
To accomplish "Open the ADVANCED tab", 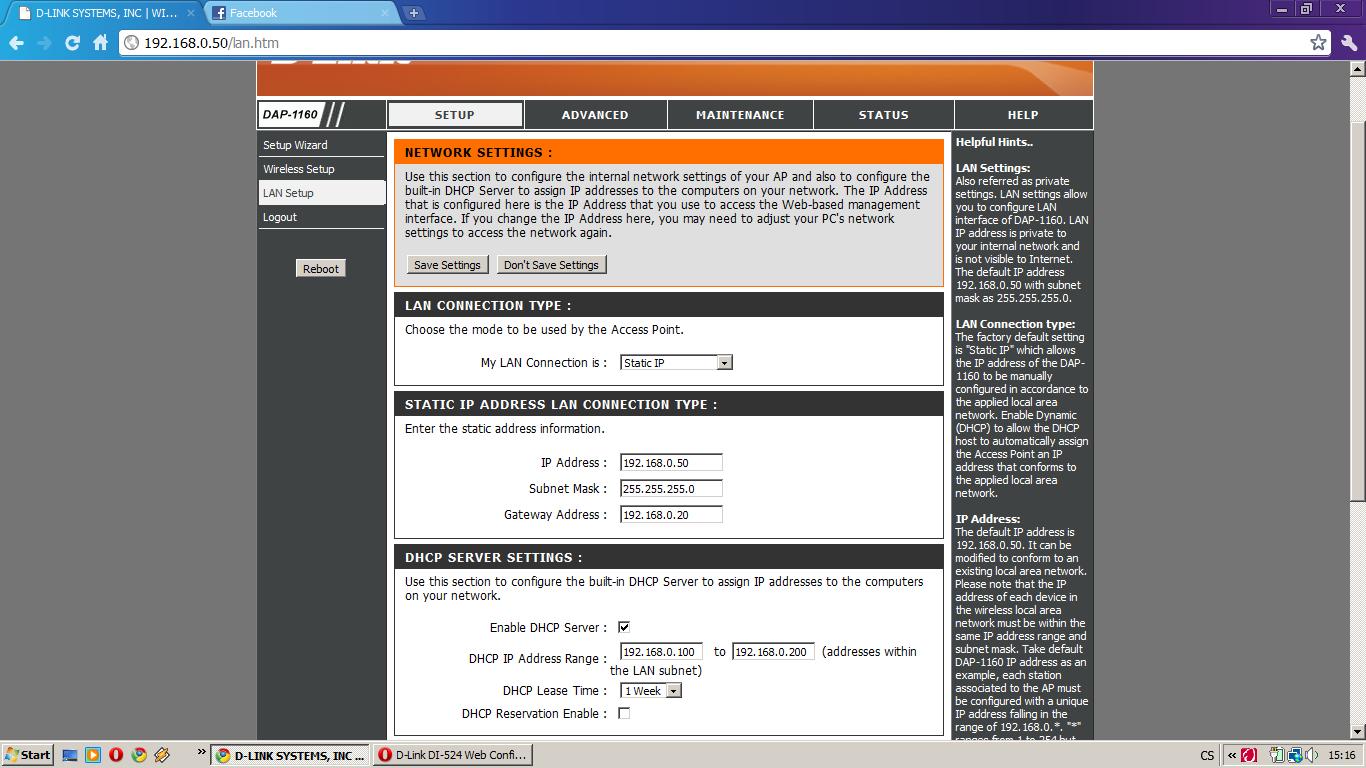I will (x=595, y=115).
